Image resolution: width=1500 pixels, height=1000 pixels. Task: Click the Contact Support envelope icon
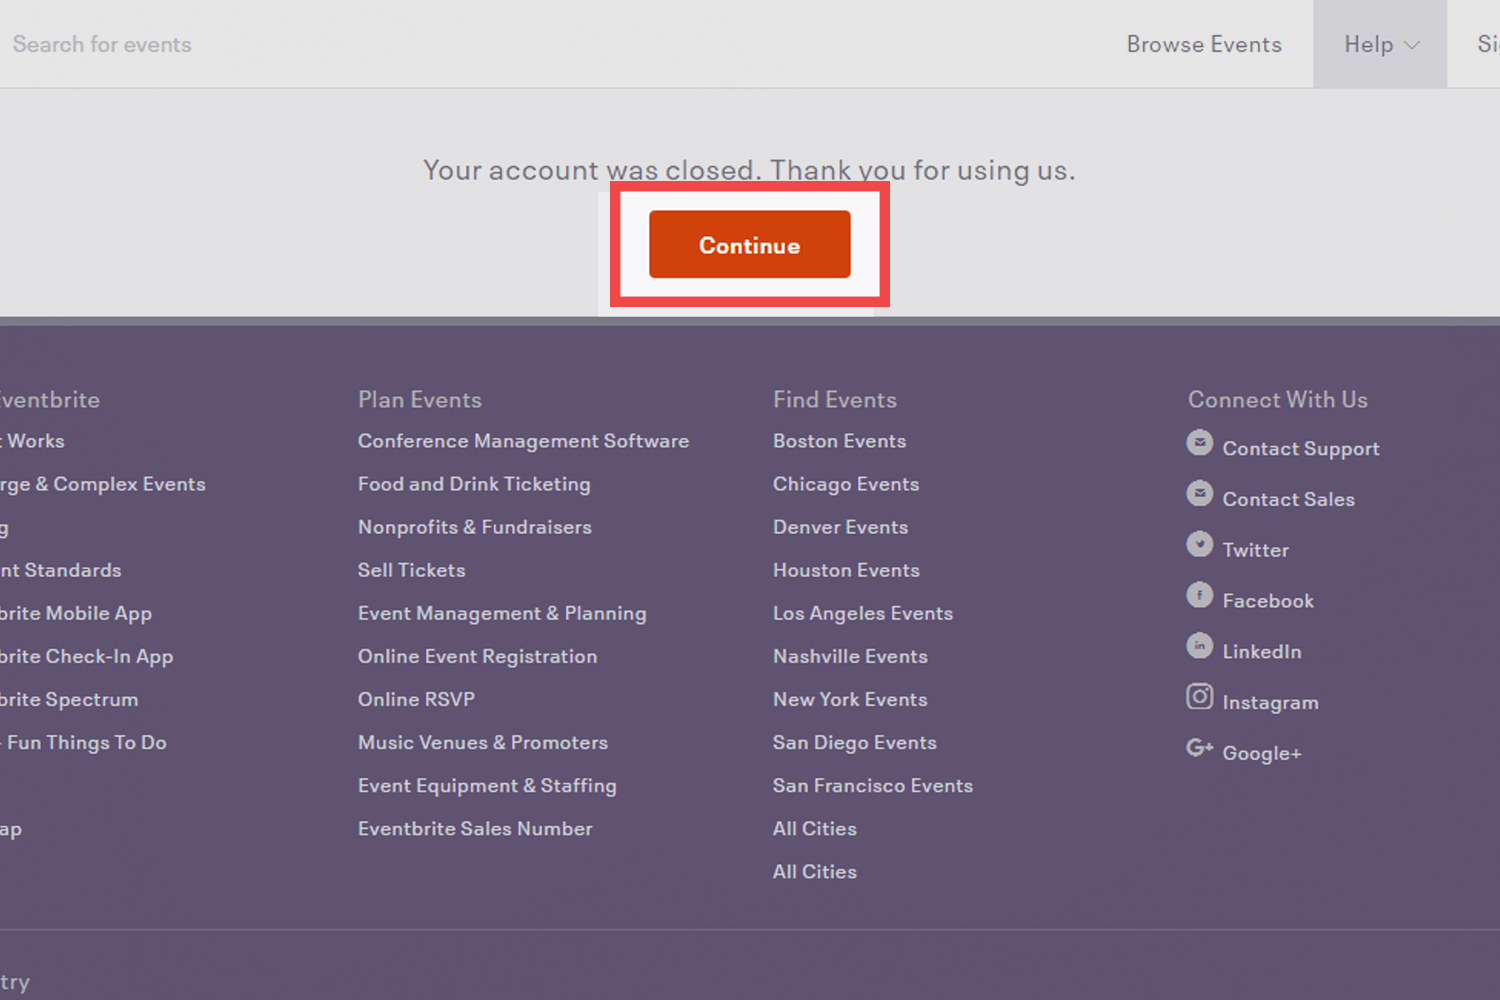(x=1199, y=442)
